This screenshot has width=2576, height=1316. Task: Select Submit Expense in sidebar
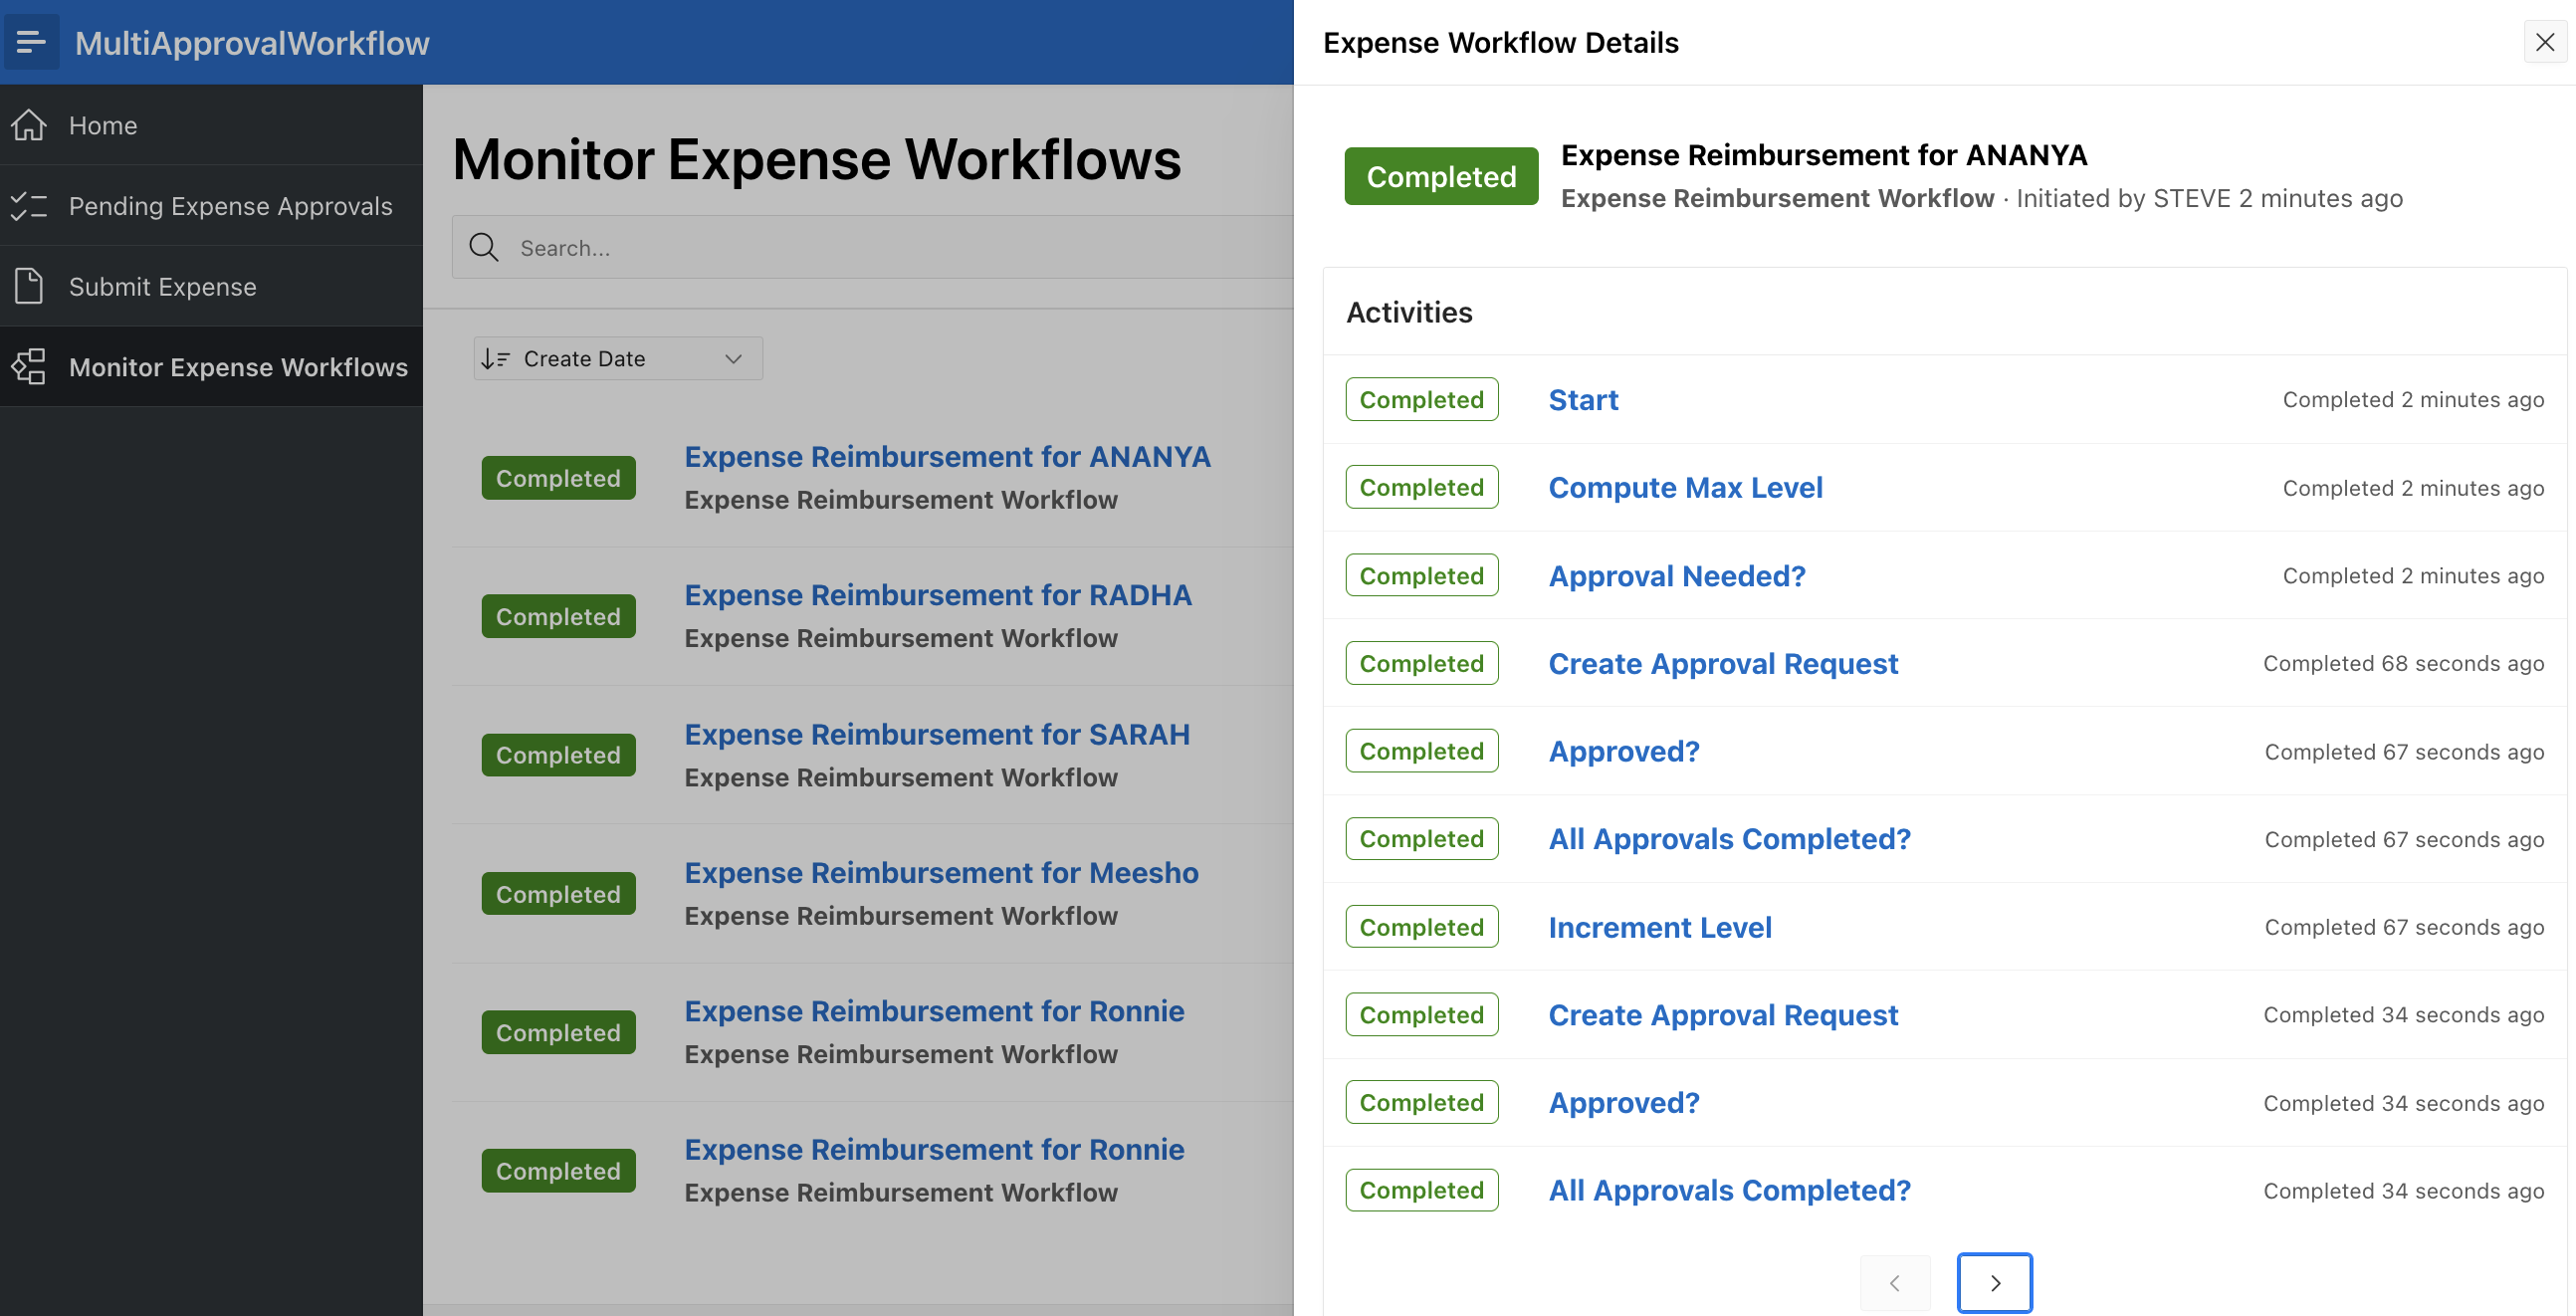point(162,287)
